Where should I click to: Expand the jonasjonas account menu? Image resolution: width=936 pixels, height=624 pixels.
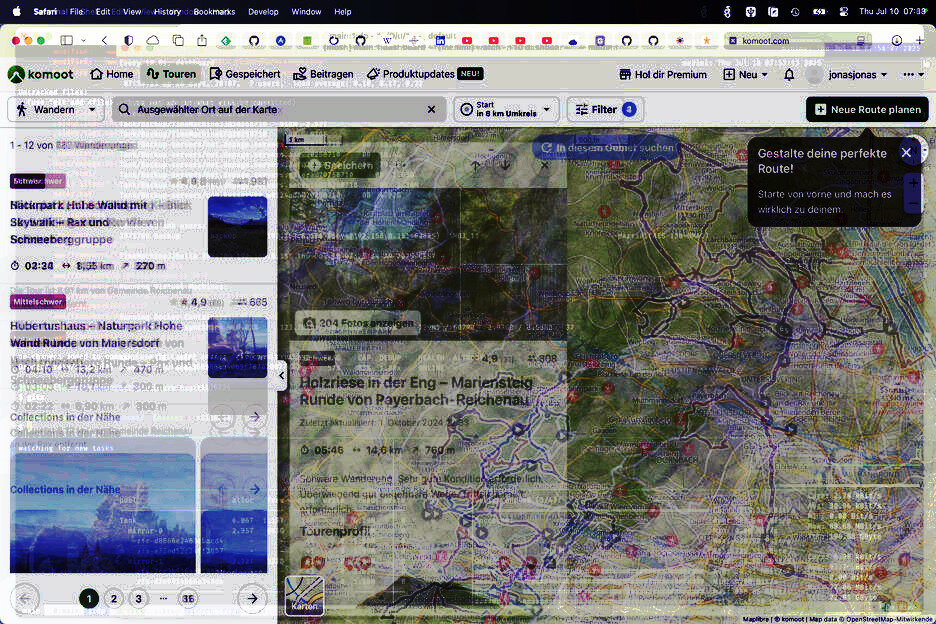pos(858,75)
